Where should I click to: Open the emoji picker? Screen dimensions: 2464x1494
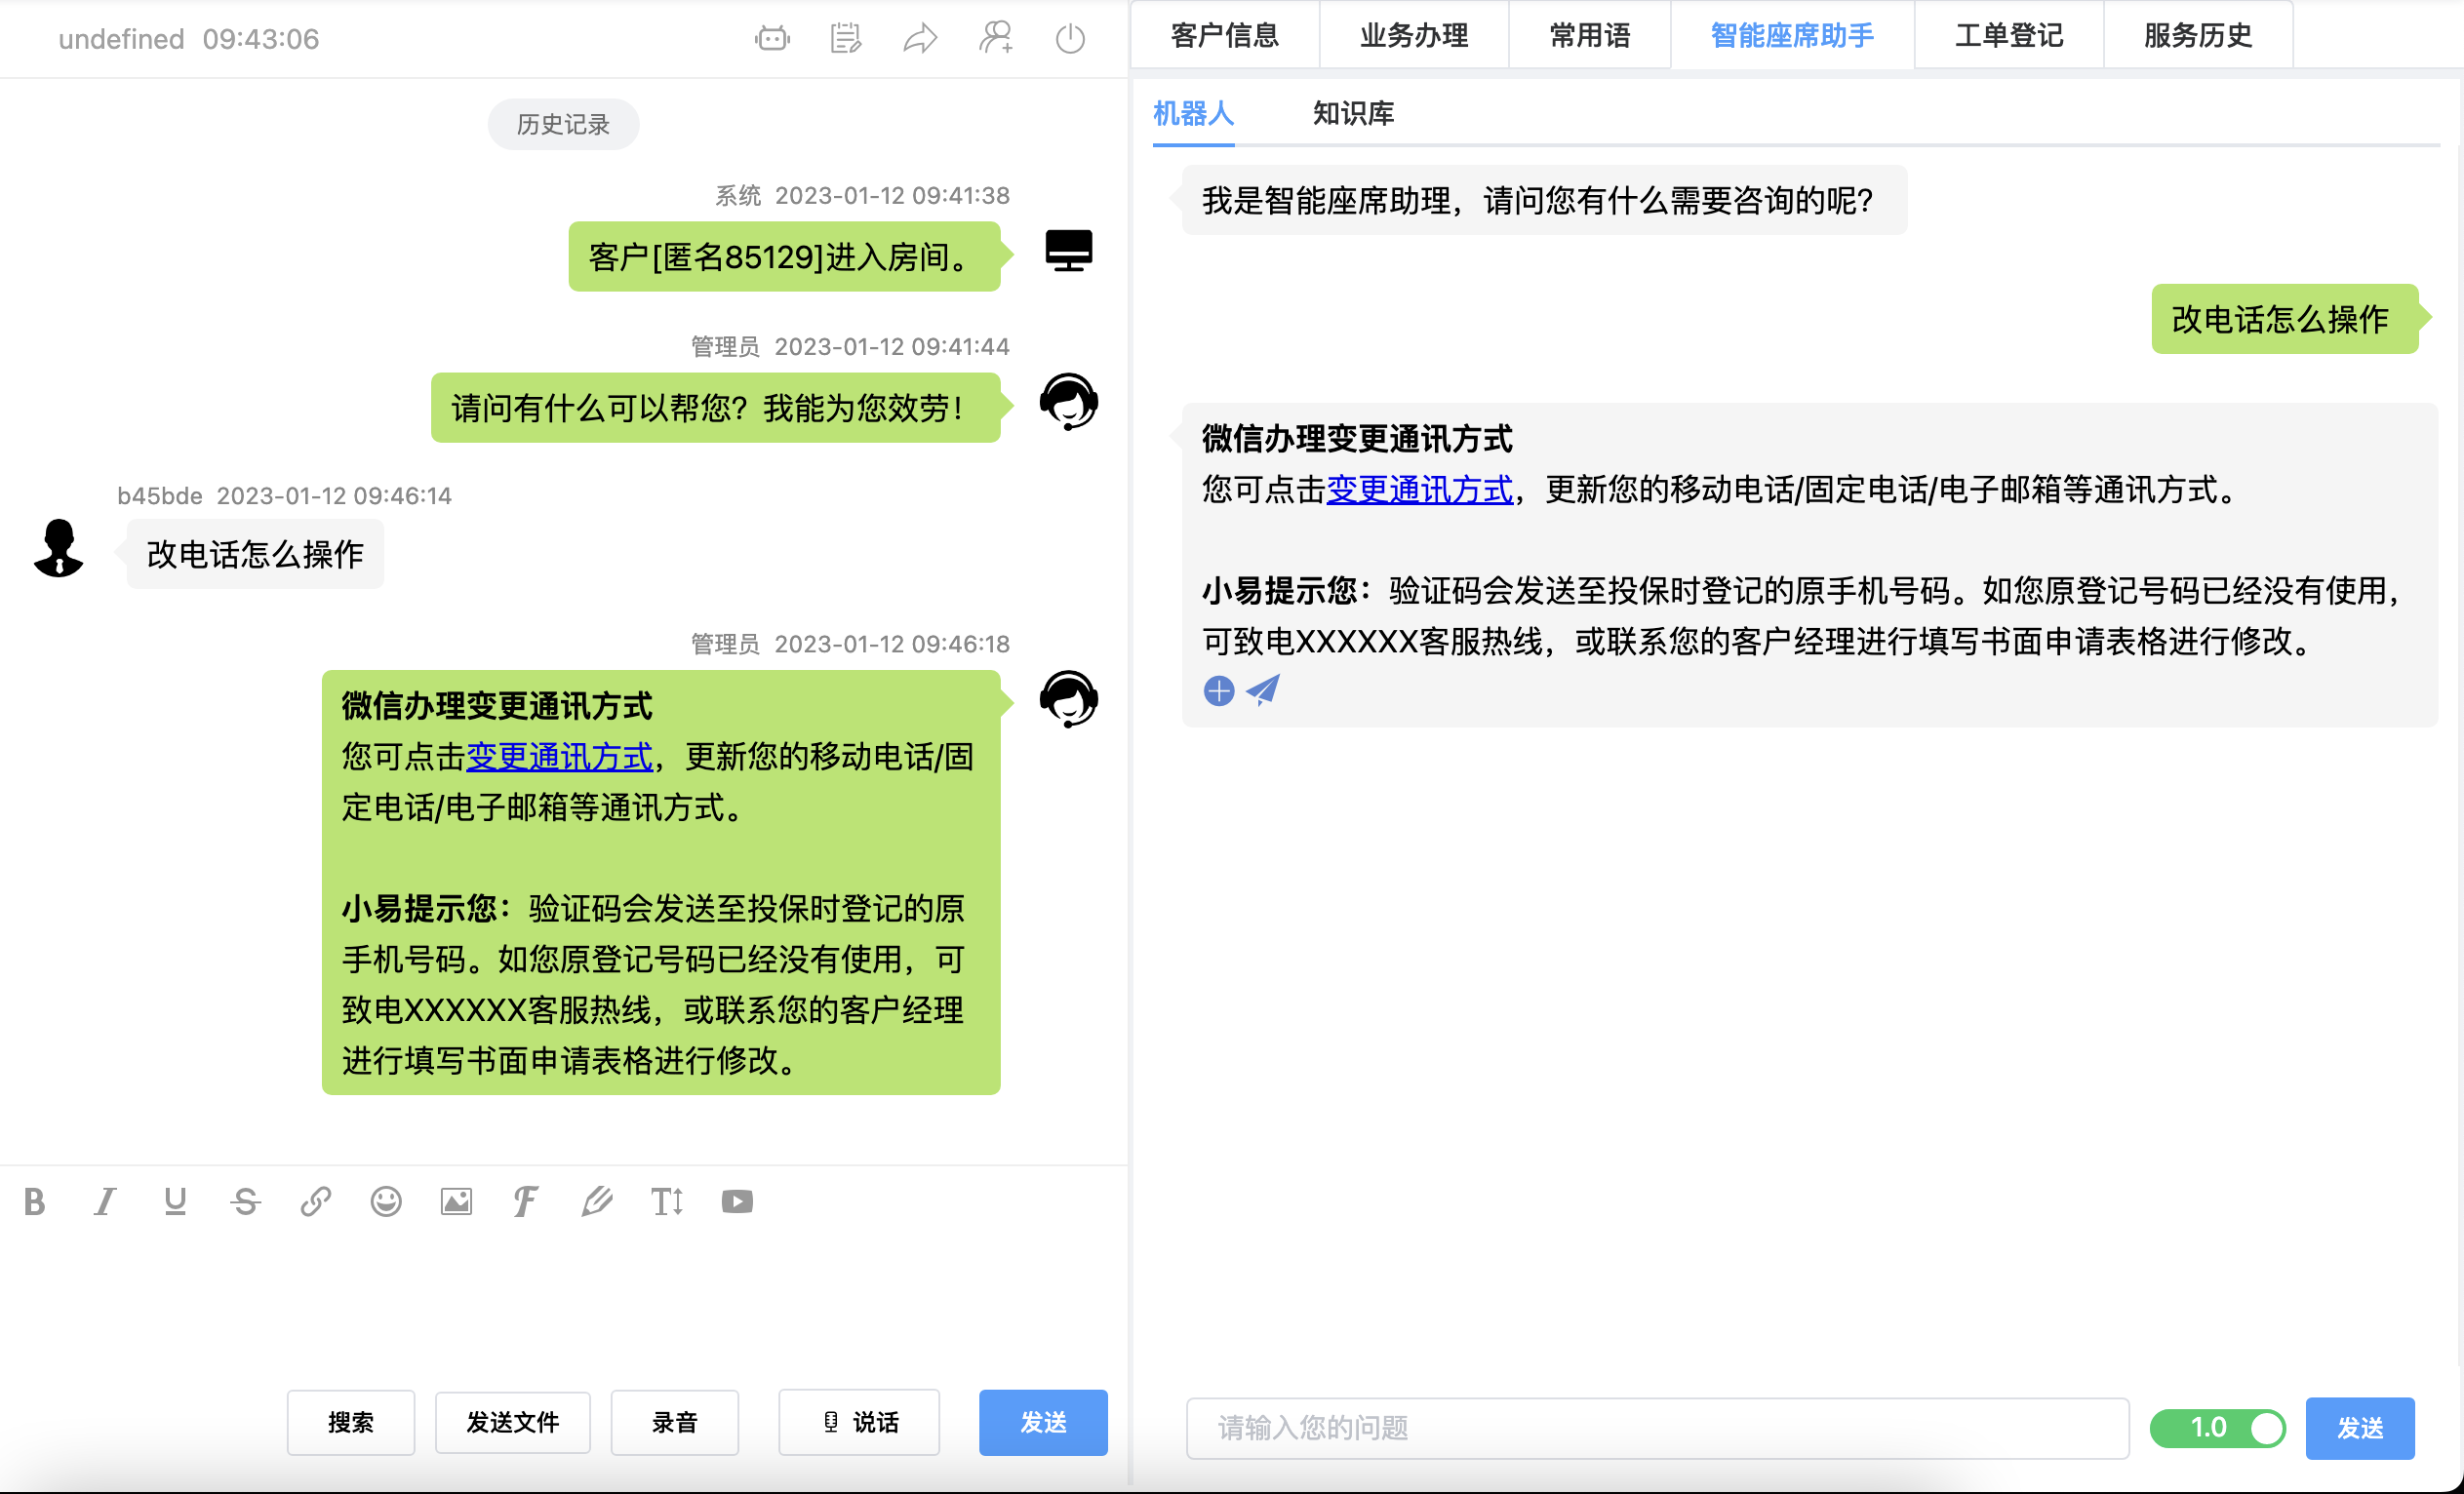(386, 1201)
